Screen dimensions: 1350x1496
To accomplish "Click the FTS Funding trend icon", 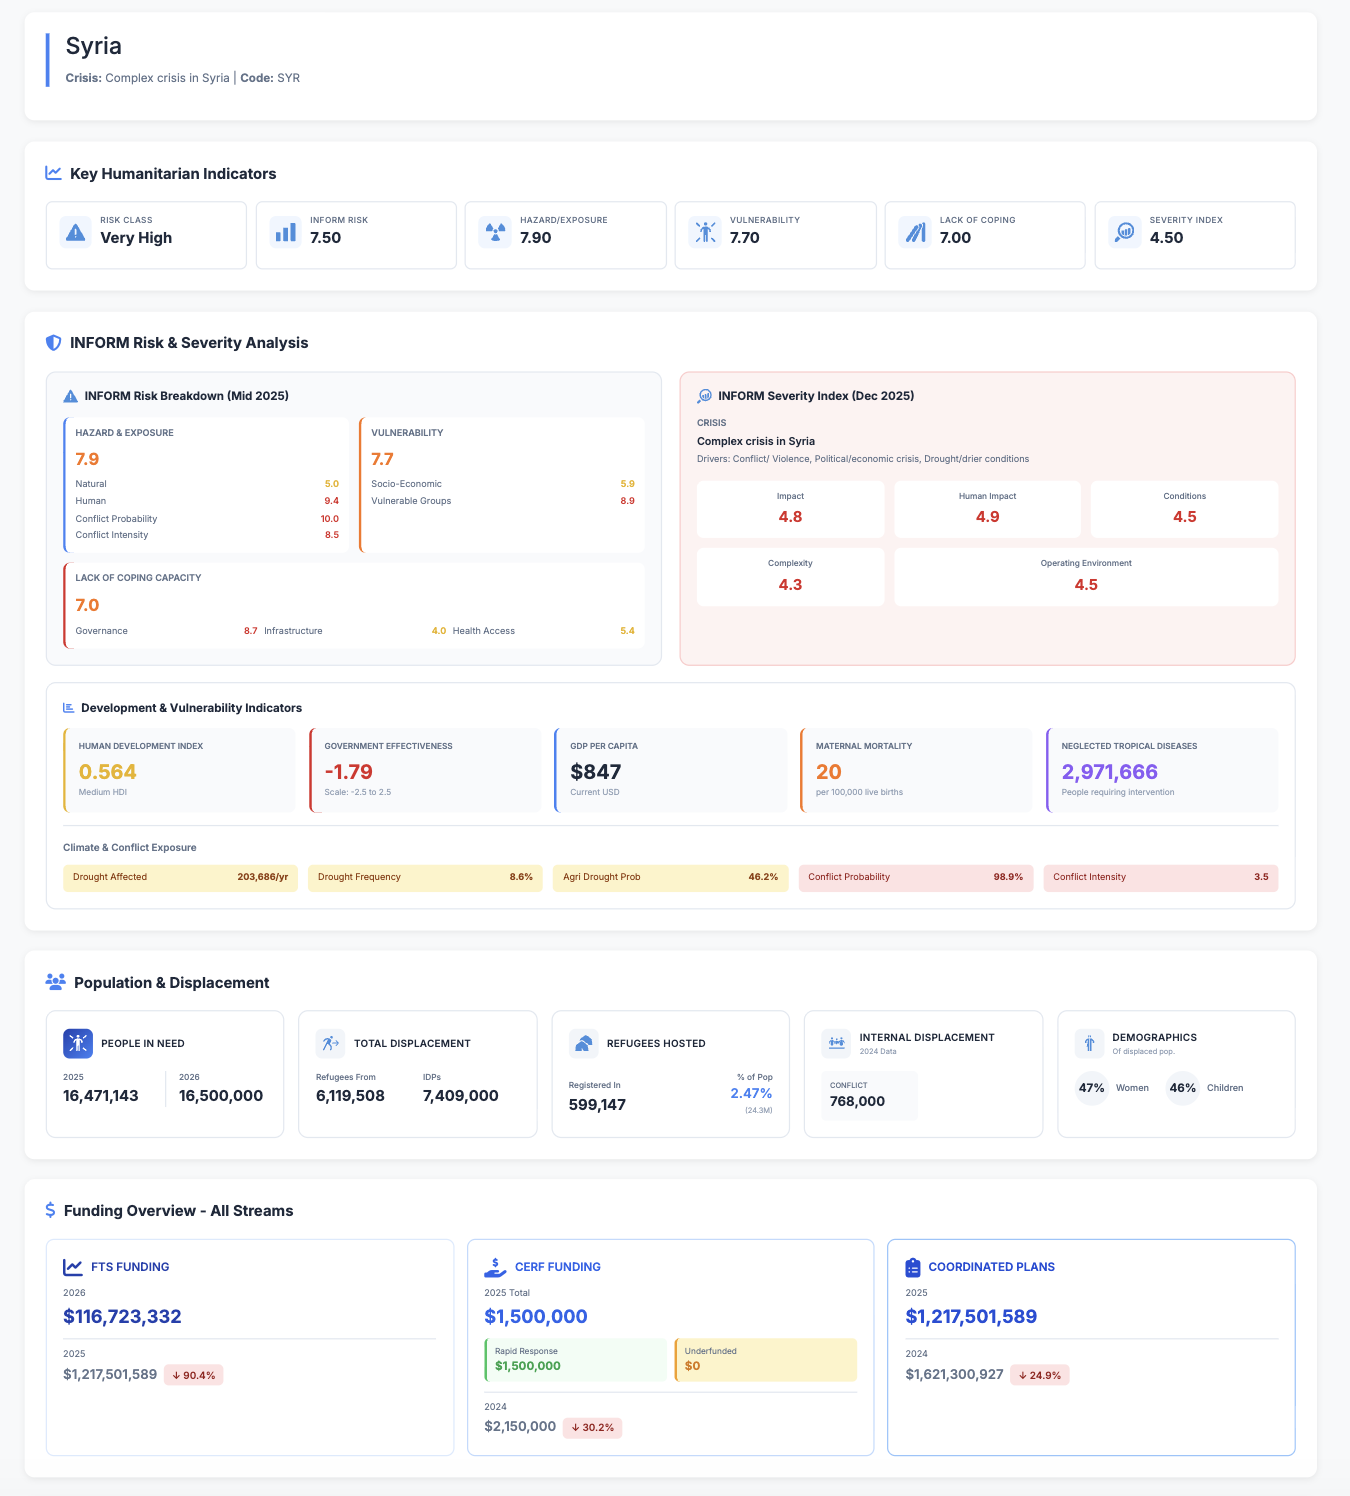I will point(73,1267).
